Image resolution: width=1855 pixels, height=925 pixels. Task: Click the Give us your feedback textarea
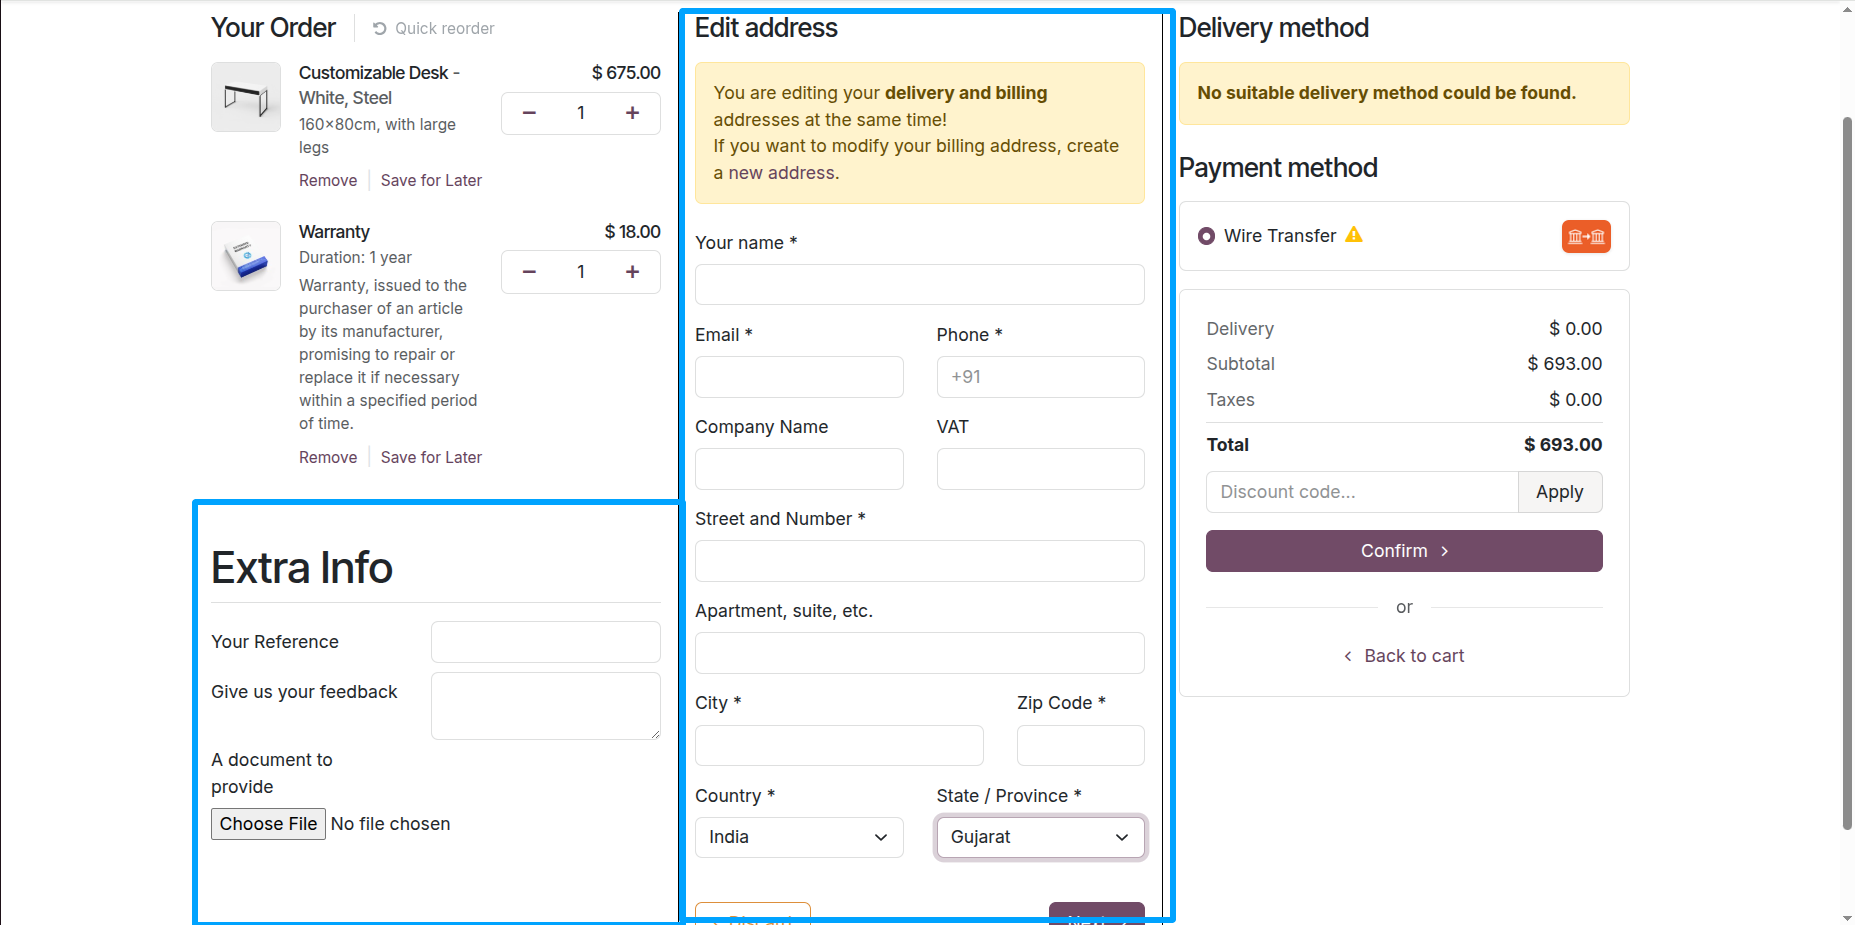click(x=546, y=706)
